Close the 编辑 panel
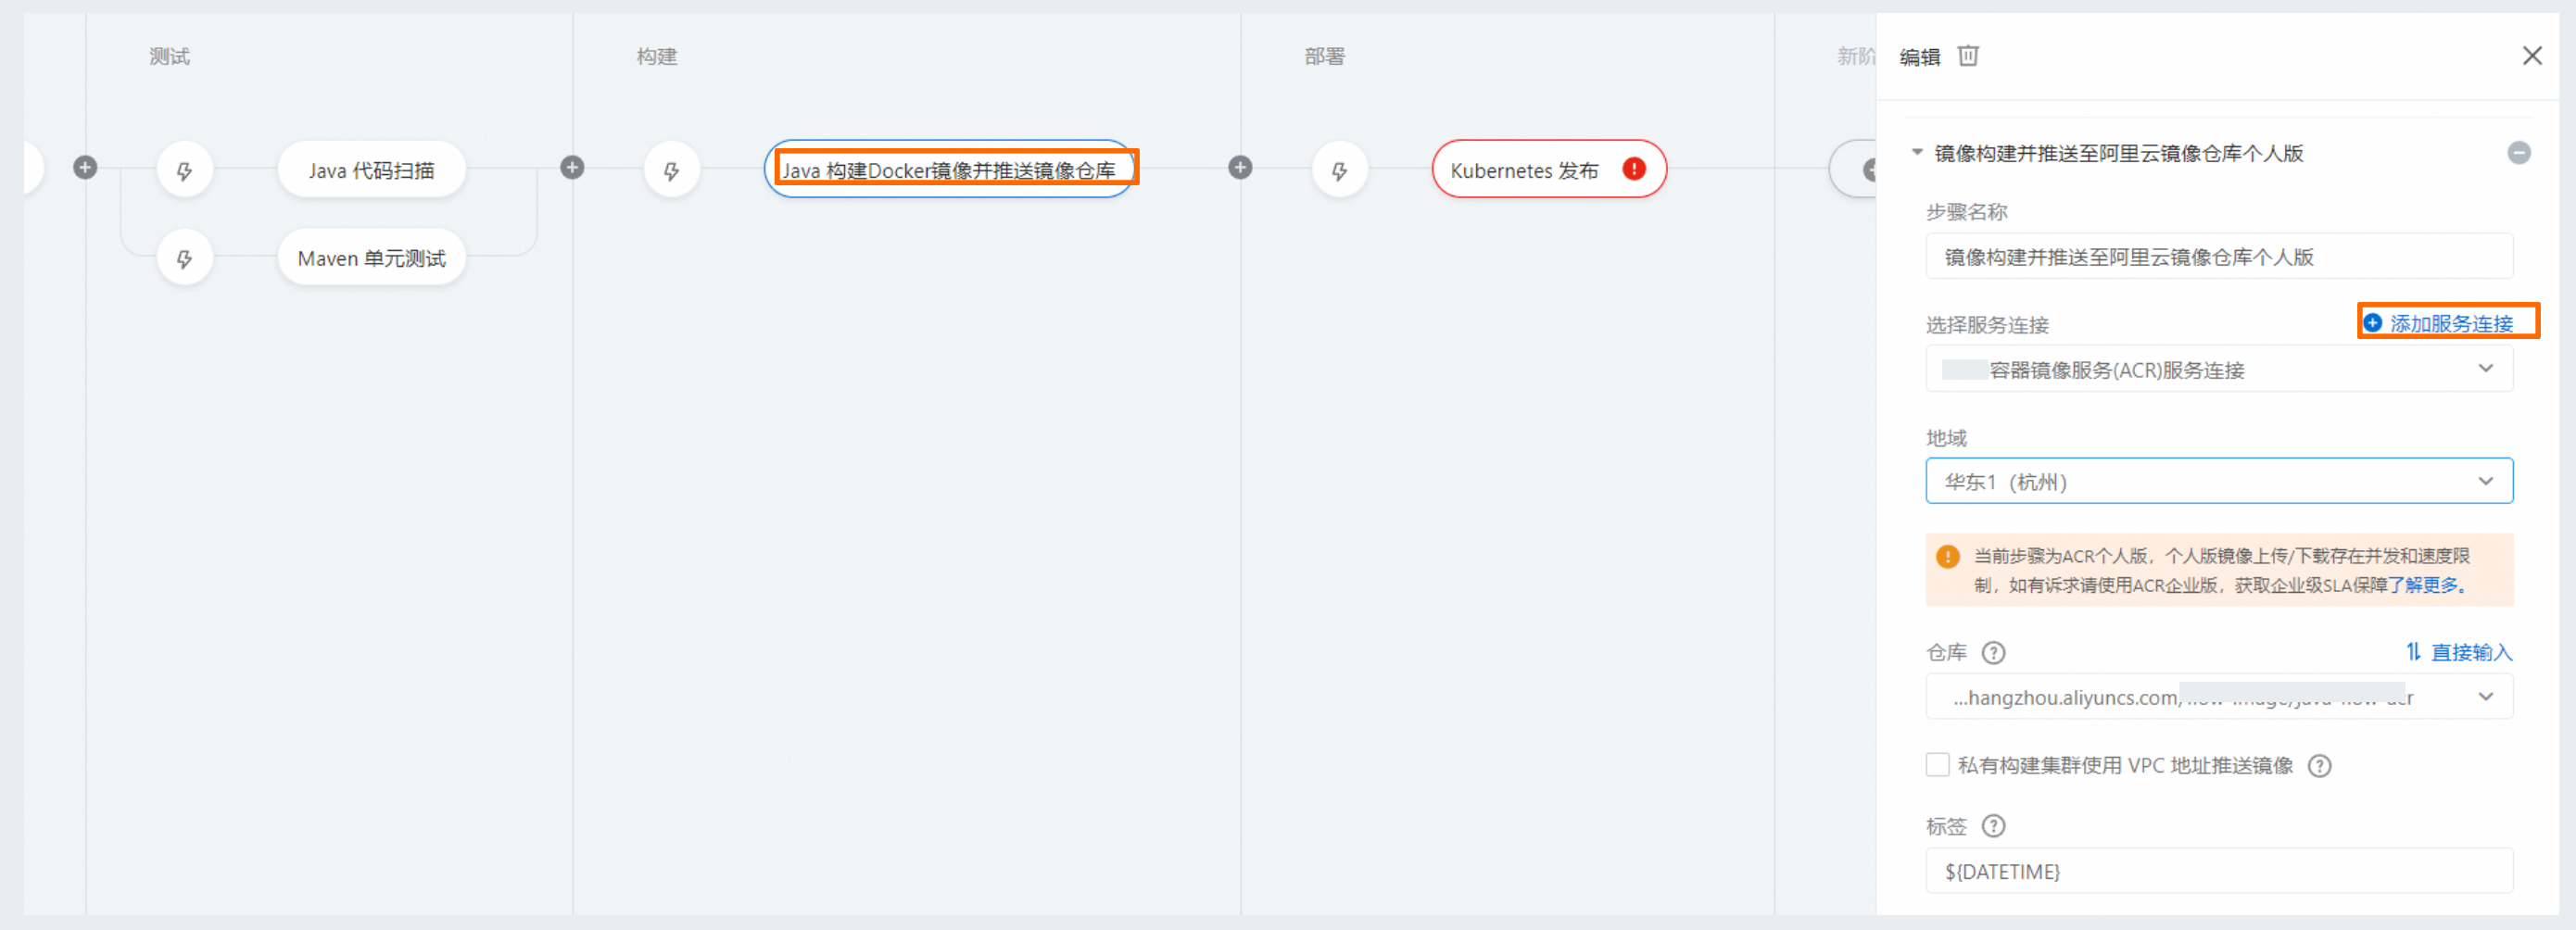 [x=2531, y=56]
